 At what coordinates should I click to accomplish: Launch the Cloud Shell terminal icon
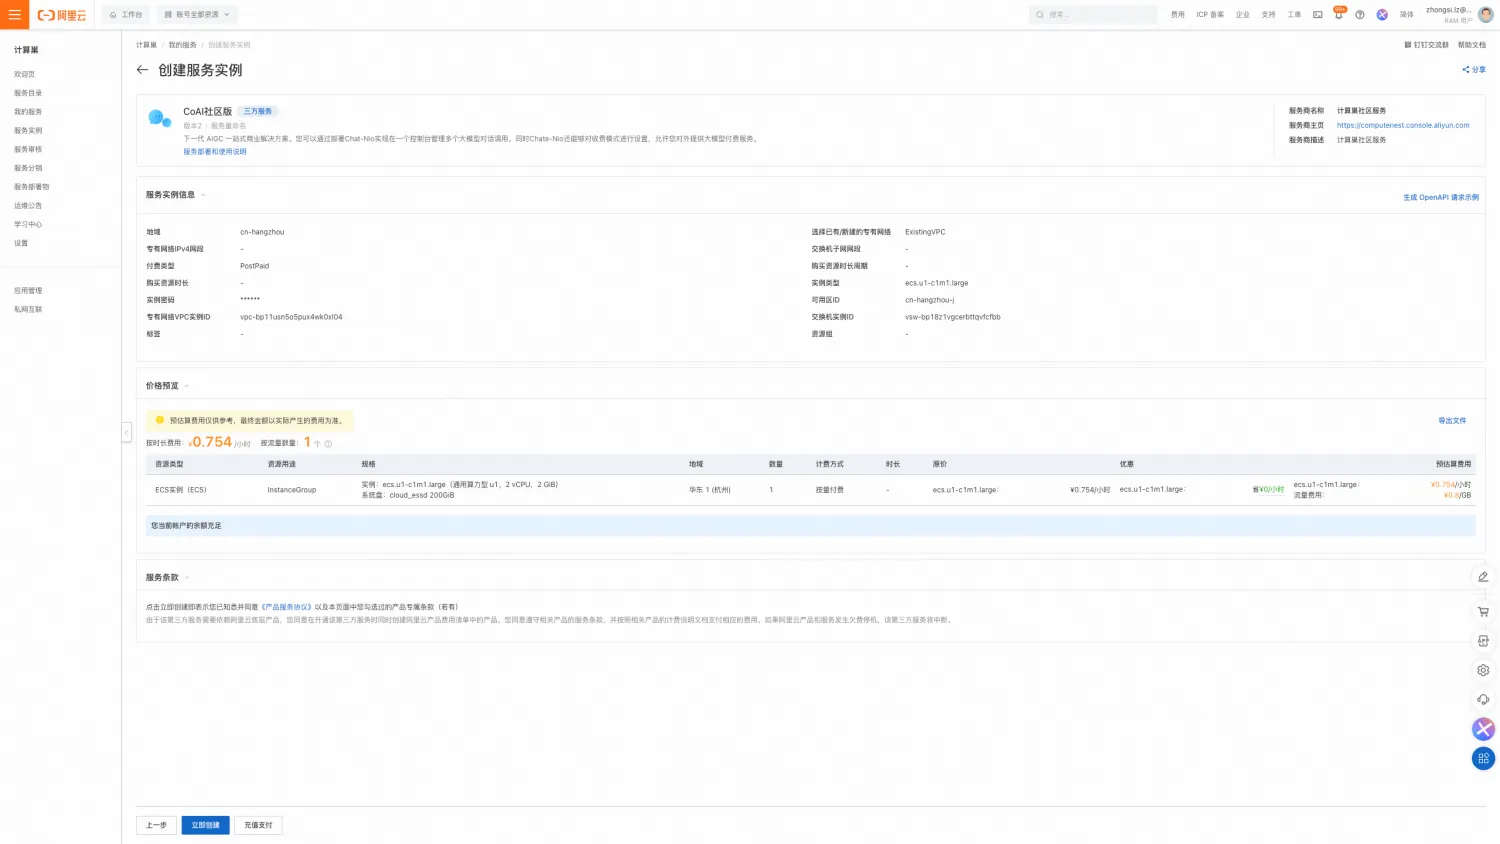click(1318, 15)
